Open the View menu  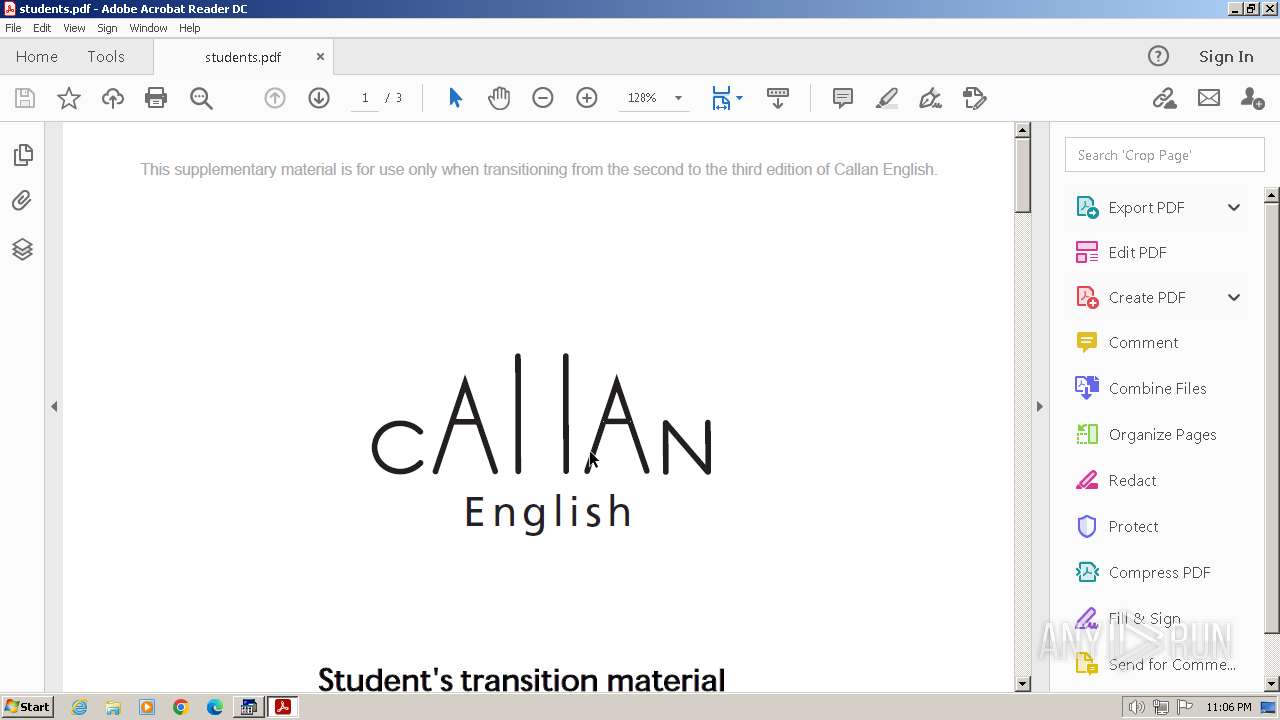click(x=74, y=28)
